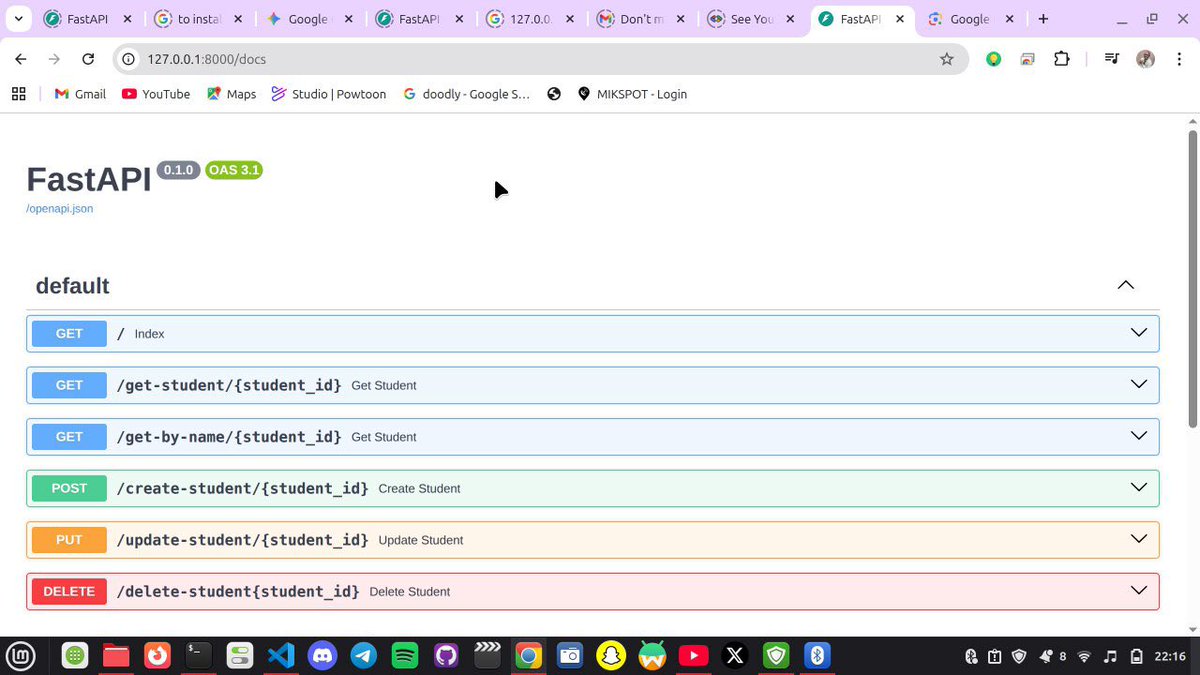1200x675 pixels.
Task: Click the green extension icon in toolbar
Action: tap(993, 59)
